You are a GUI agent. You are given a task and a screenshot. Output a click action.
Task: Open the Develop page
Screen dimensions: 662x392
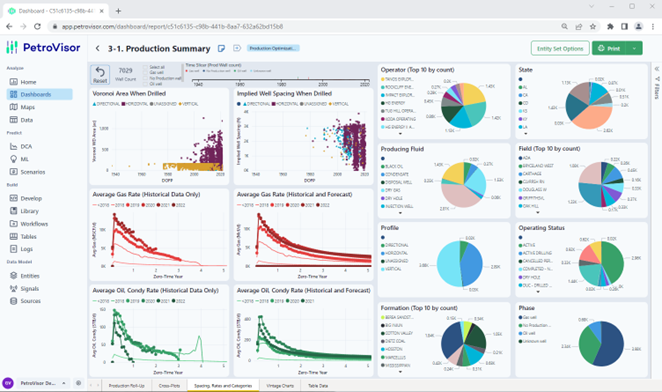click(31, 198)
